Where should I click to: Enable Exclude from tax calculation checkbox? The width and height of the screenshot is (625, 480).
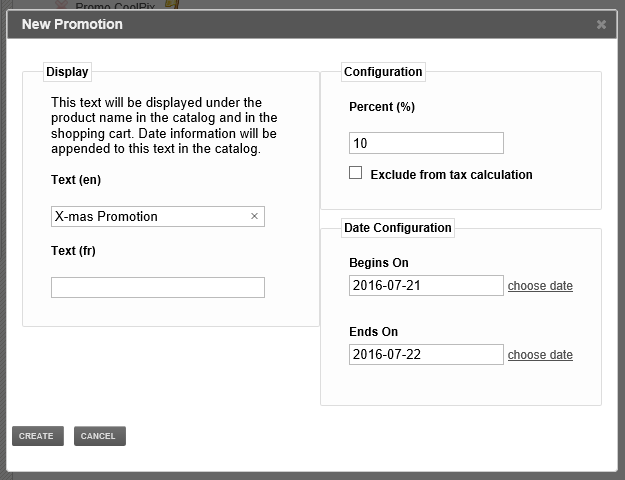356,173
